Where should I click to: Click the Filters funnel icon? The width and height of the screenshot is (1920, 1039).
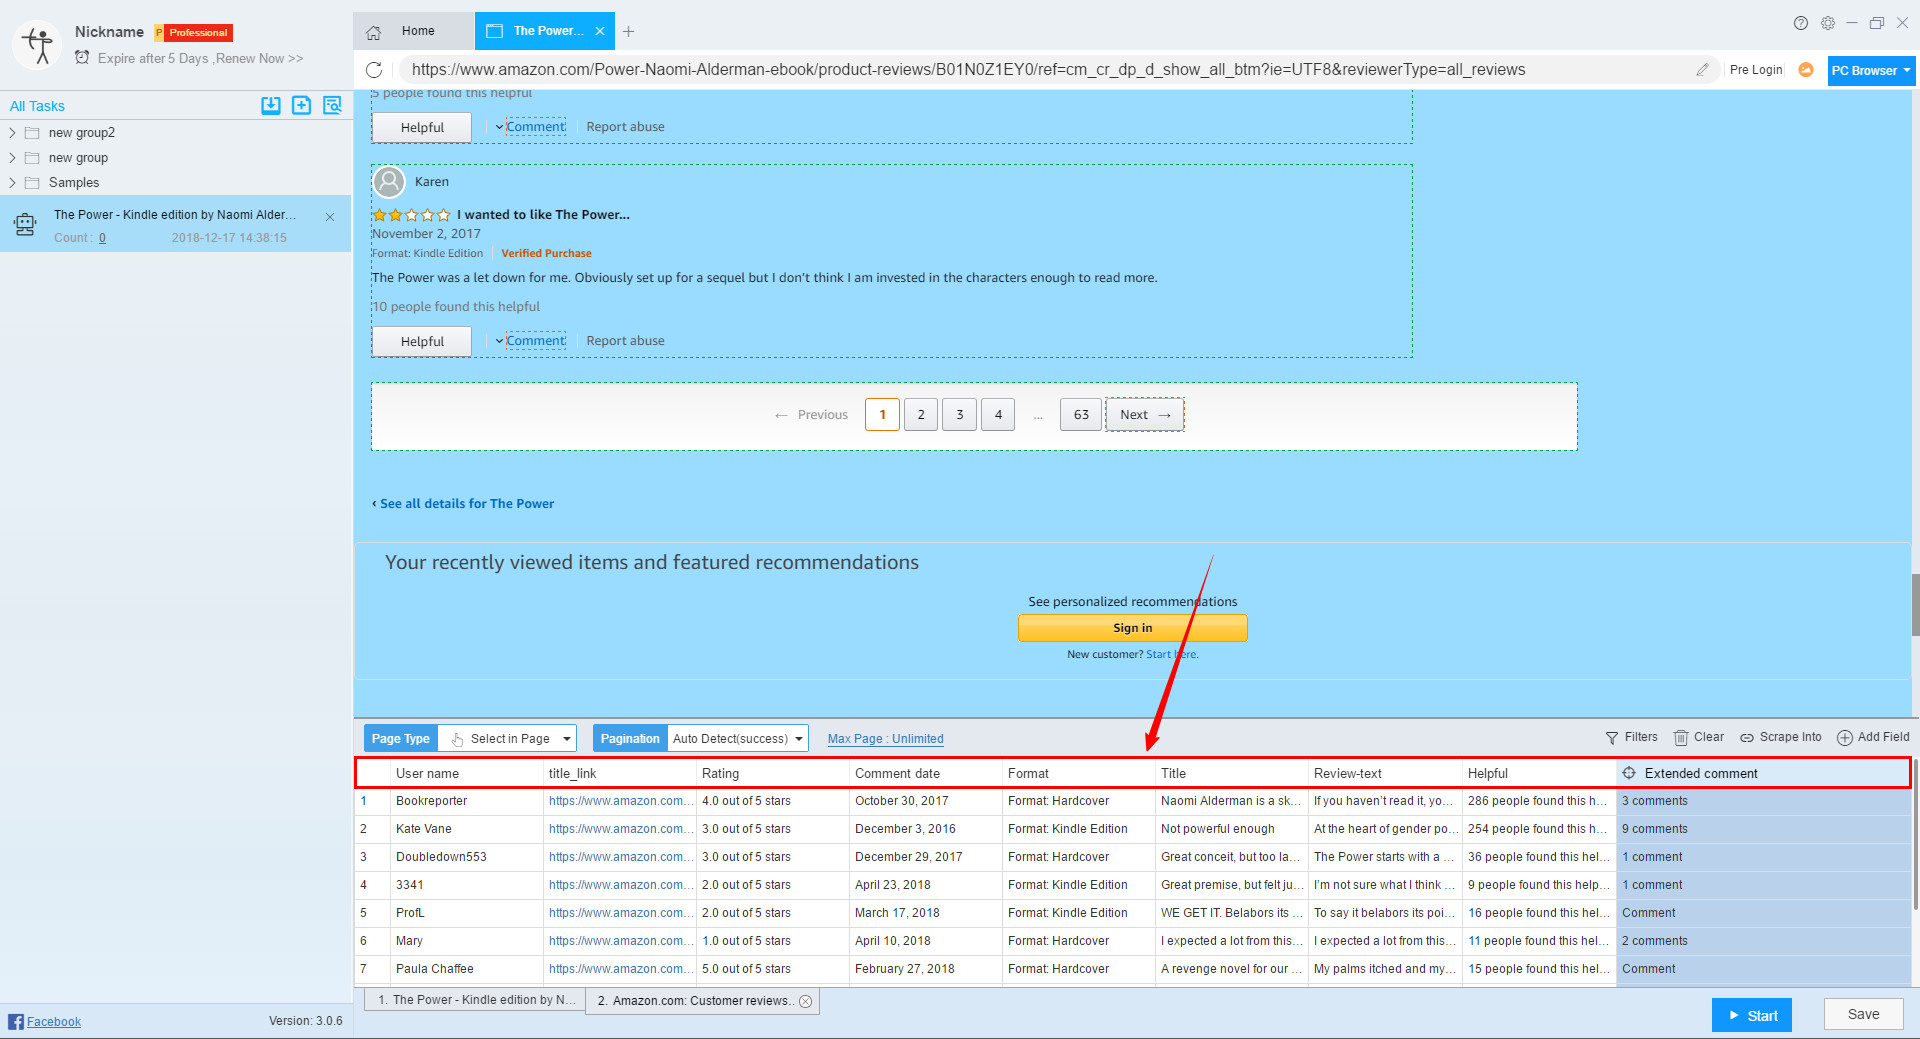(1612, 738)
